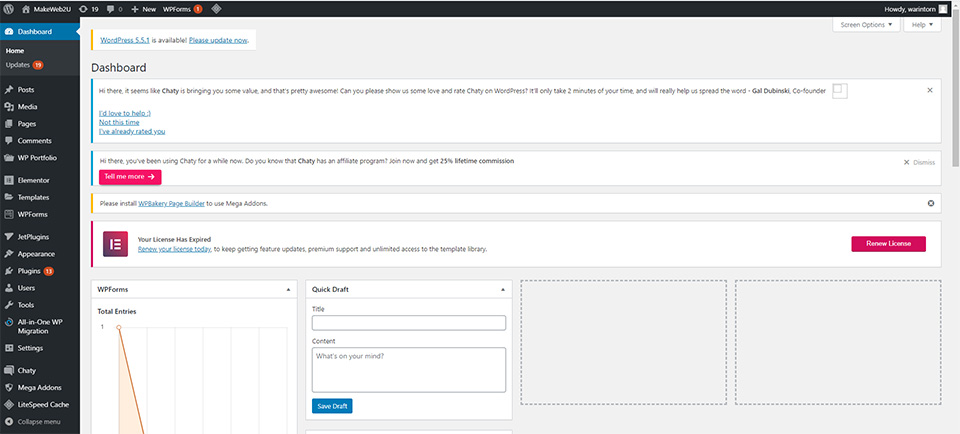This screenshot has width=960, height=434.
Task: Collapse the WPForms widget panel
Action: pyautogui.click(x=289, y=289)
